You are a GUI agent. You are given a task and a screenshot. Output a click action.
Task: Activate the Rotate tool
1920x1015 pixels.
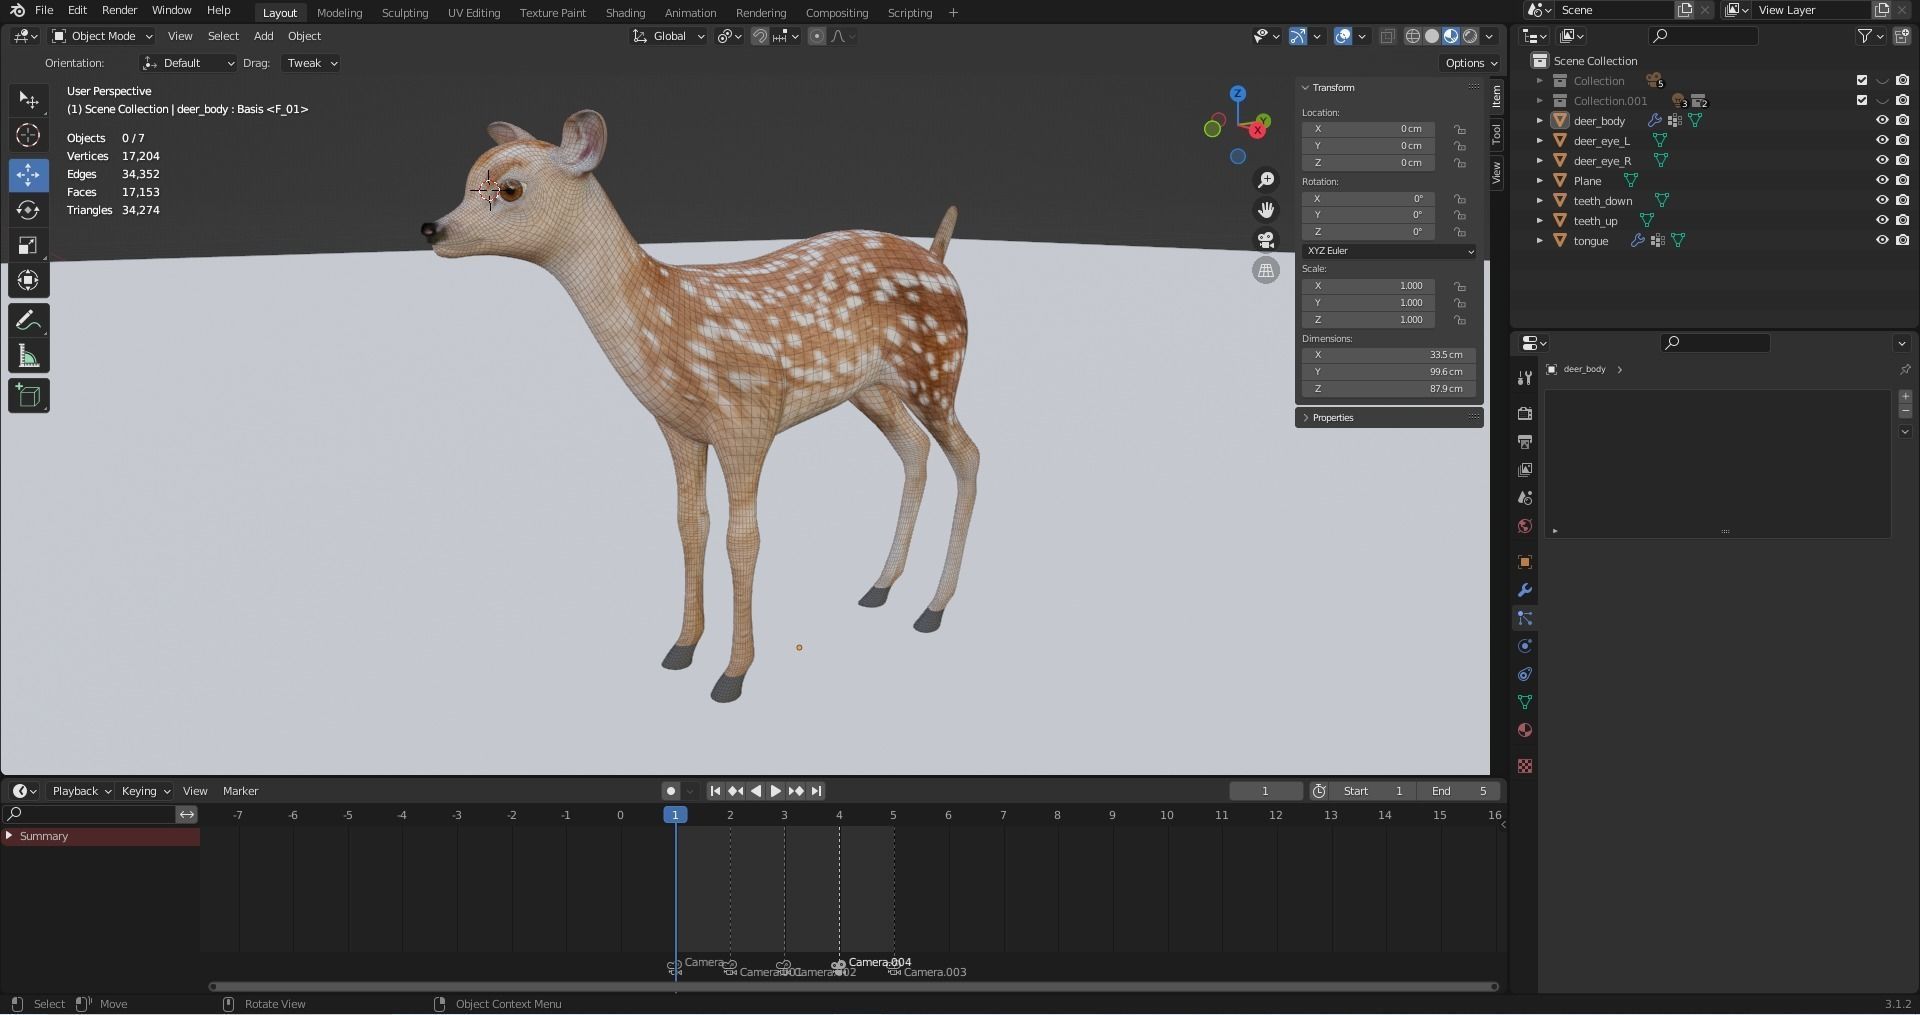tap(28, 210)
